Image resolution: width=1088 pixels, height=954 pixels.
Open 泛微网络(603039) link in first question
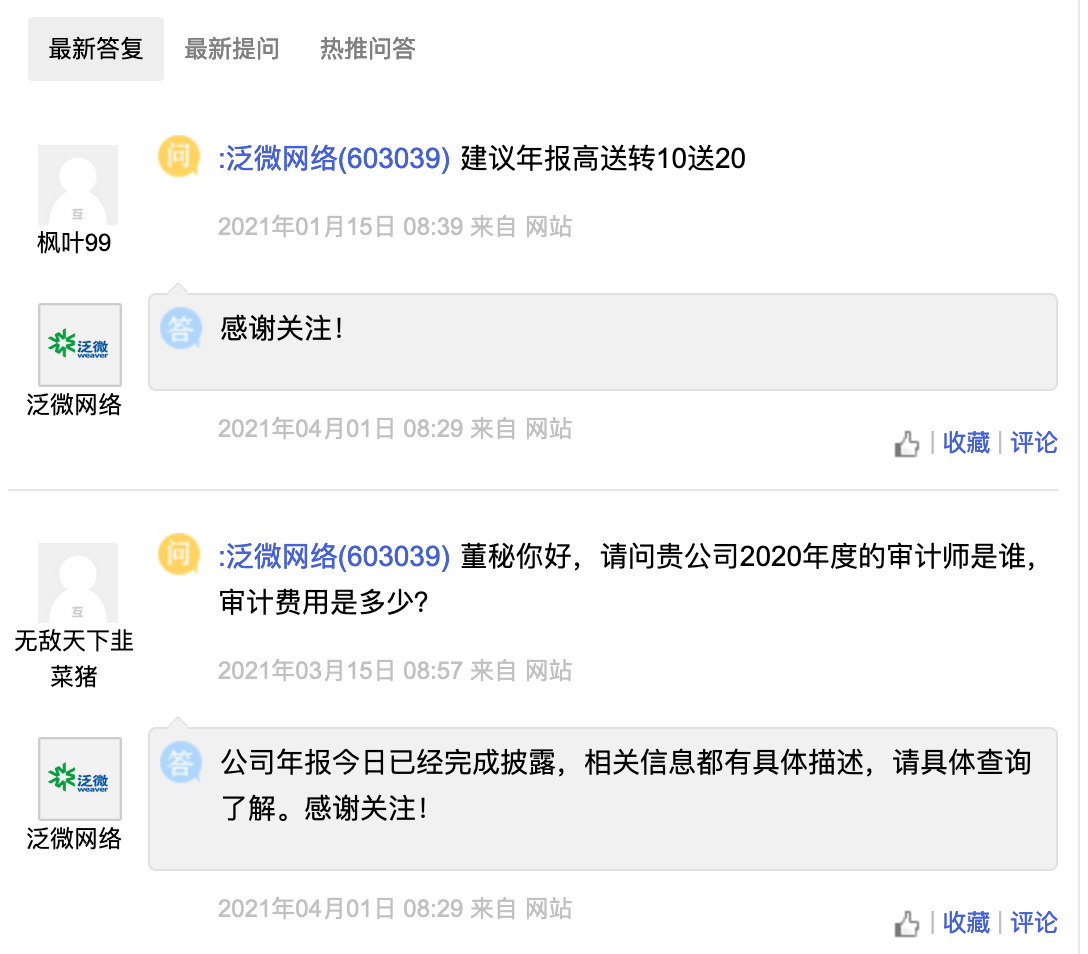(334, 158)
